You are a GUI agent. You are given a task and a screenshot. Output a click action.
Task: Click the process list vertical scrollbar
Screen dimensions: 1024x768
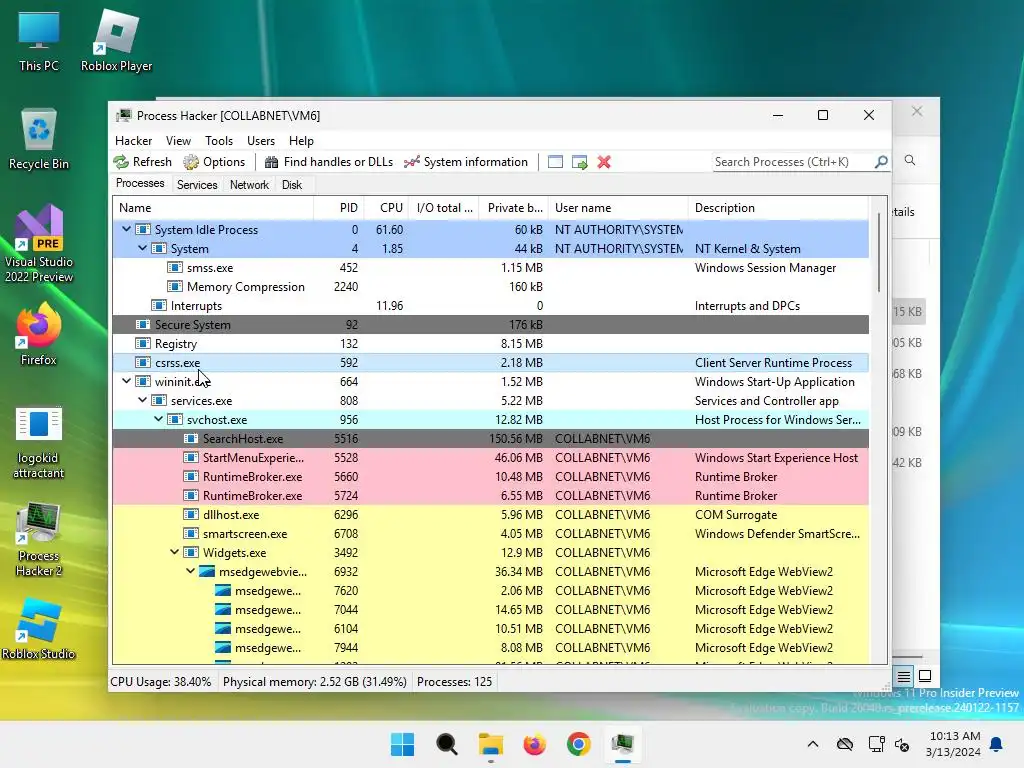click(878, 252)
